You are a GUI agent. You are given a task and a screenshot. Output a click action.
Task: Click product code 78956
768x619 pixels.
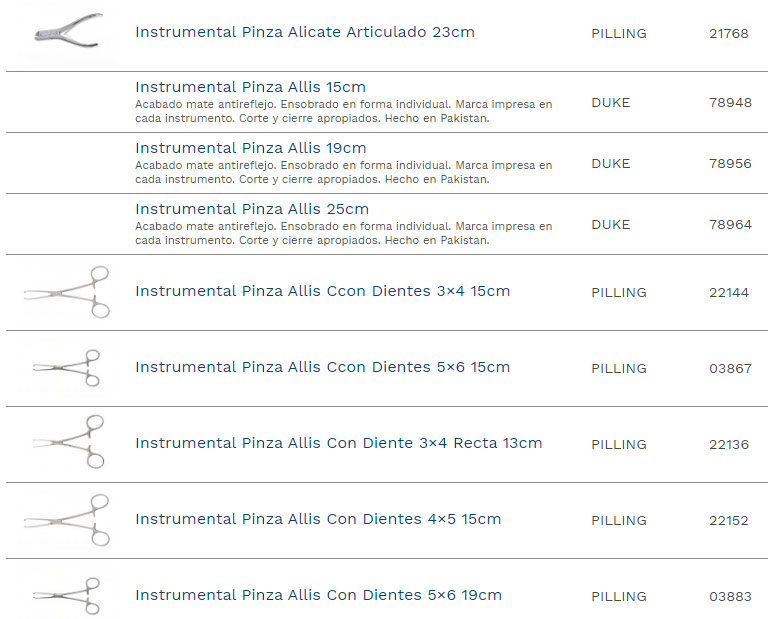click(x=730, y=164)
